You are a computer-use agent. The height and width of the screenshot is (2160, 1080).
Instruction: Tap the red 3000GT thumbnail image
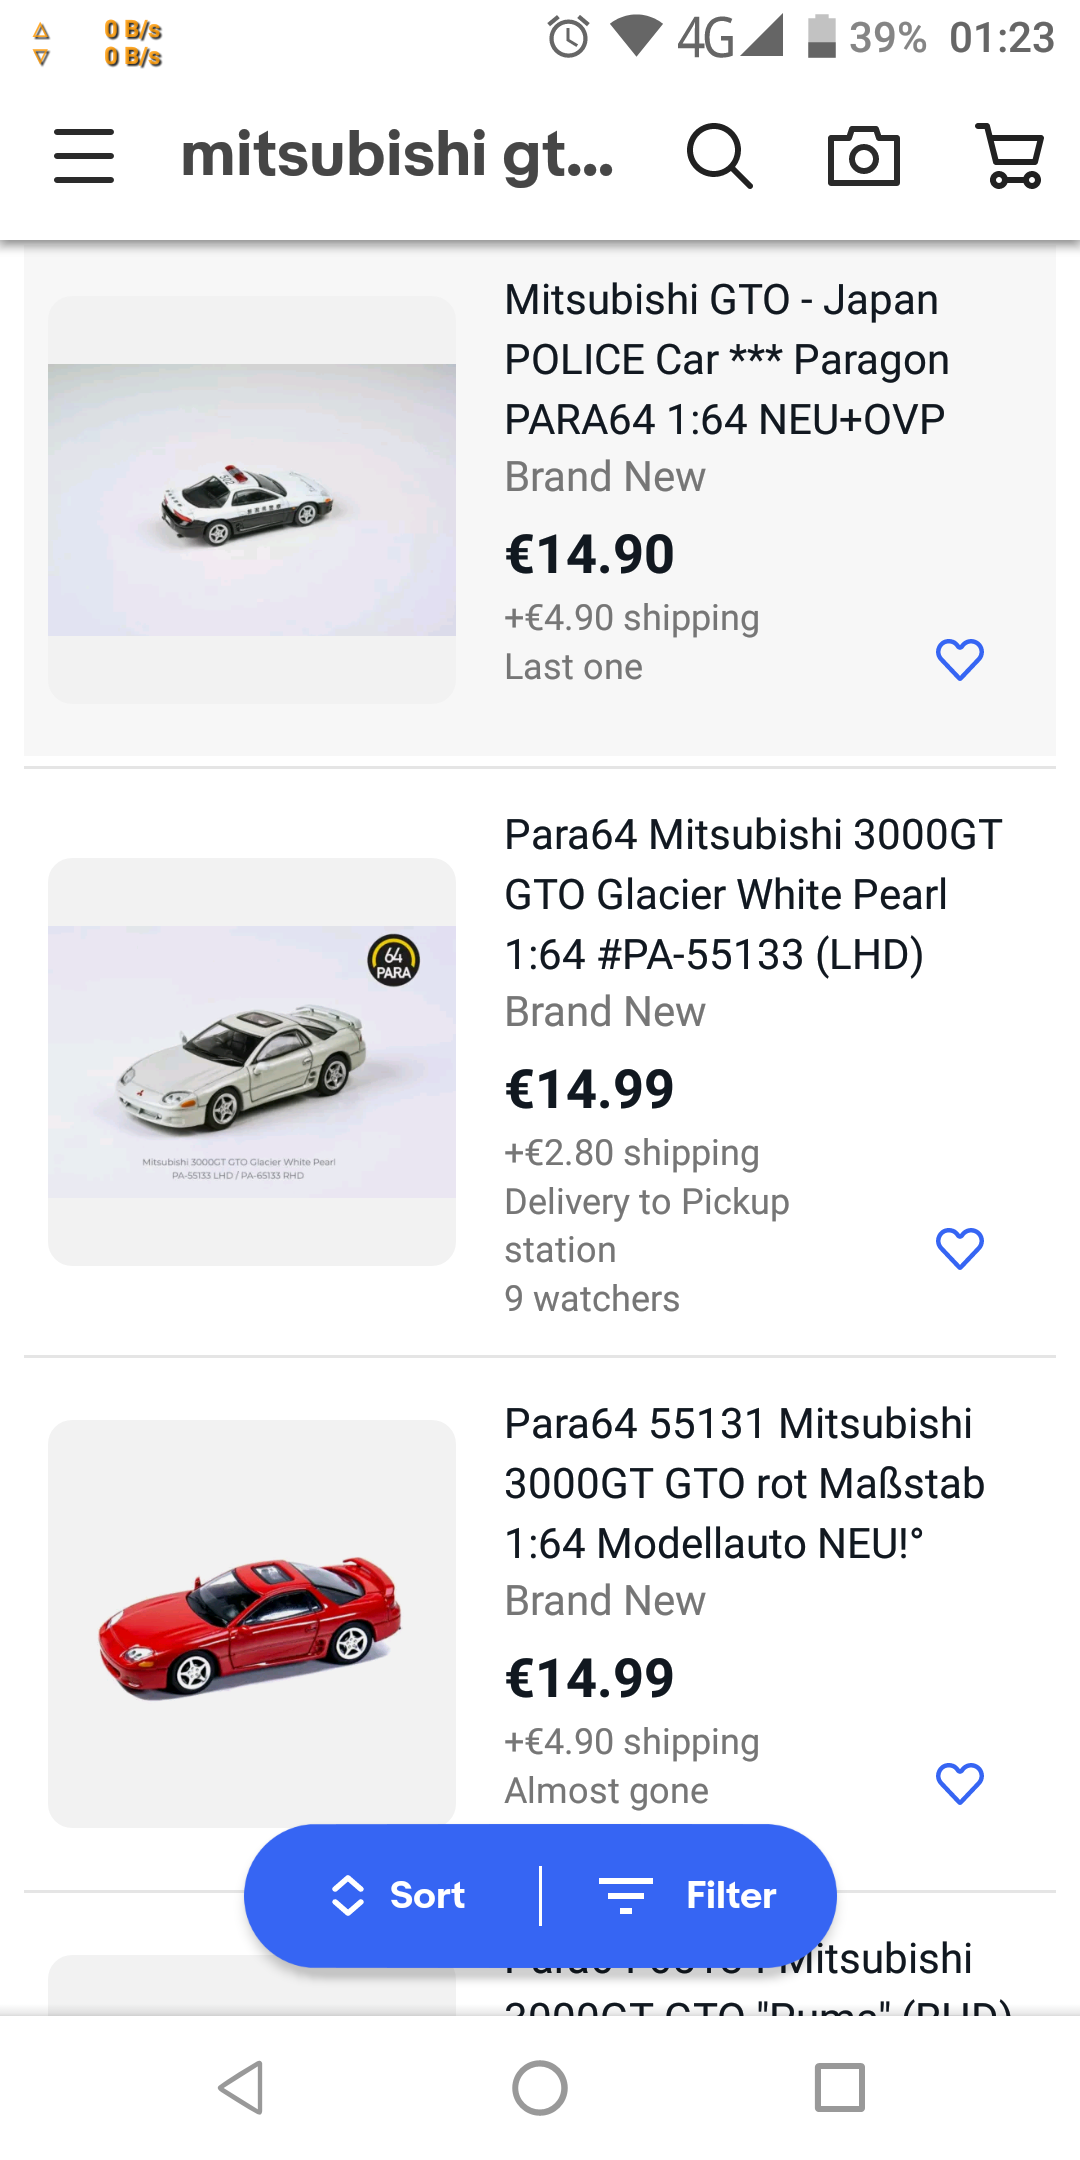click(252, 1622)
